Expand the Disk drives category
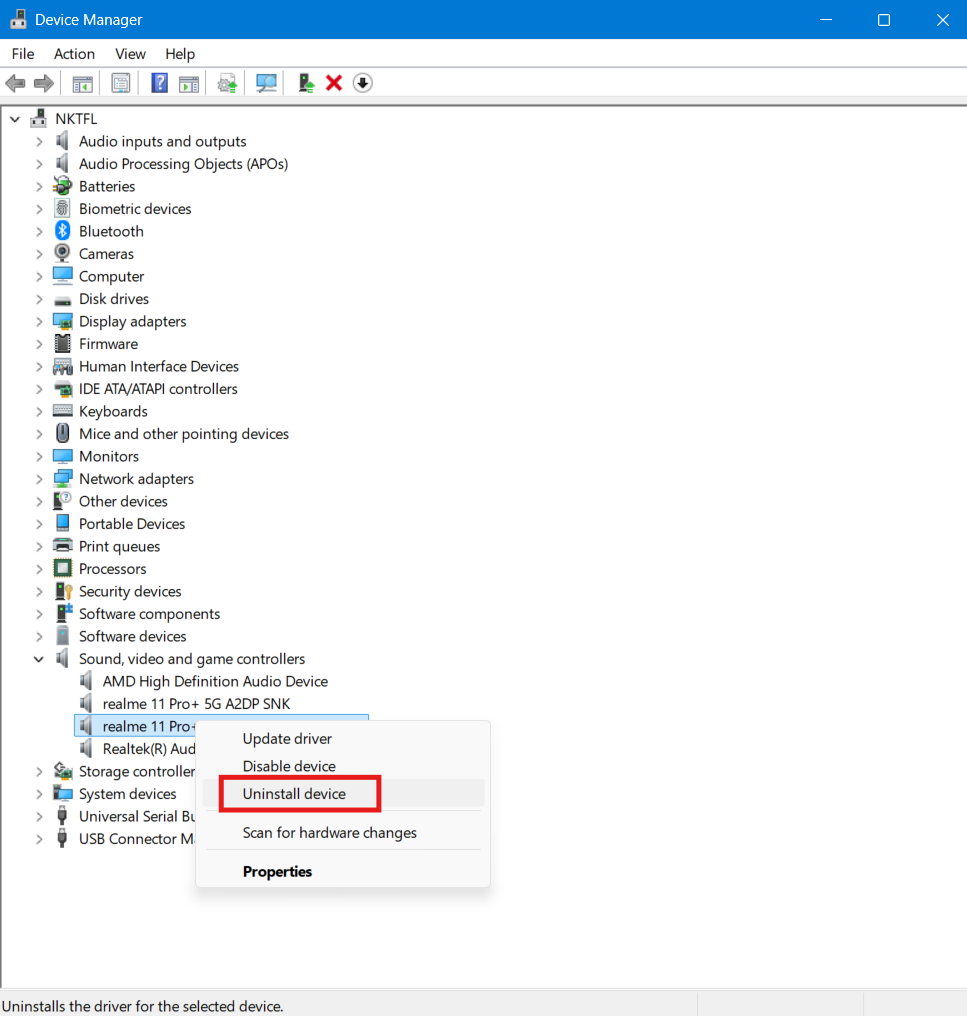Image resolution: width=967 pixels, height=1016 pixels. point(39,299)
